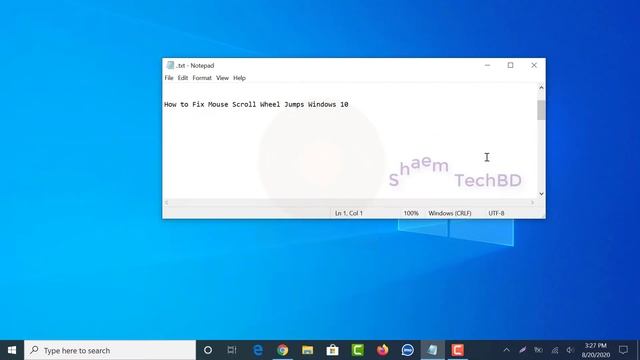
Task: Click the horizontal scrollbar left arrow
Action: click(x=167, y=202)
